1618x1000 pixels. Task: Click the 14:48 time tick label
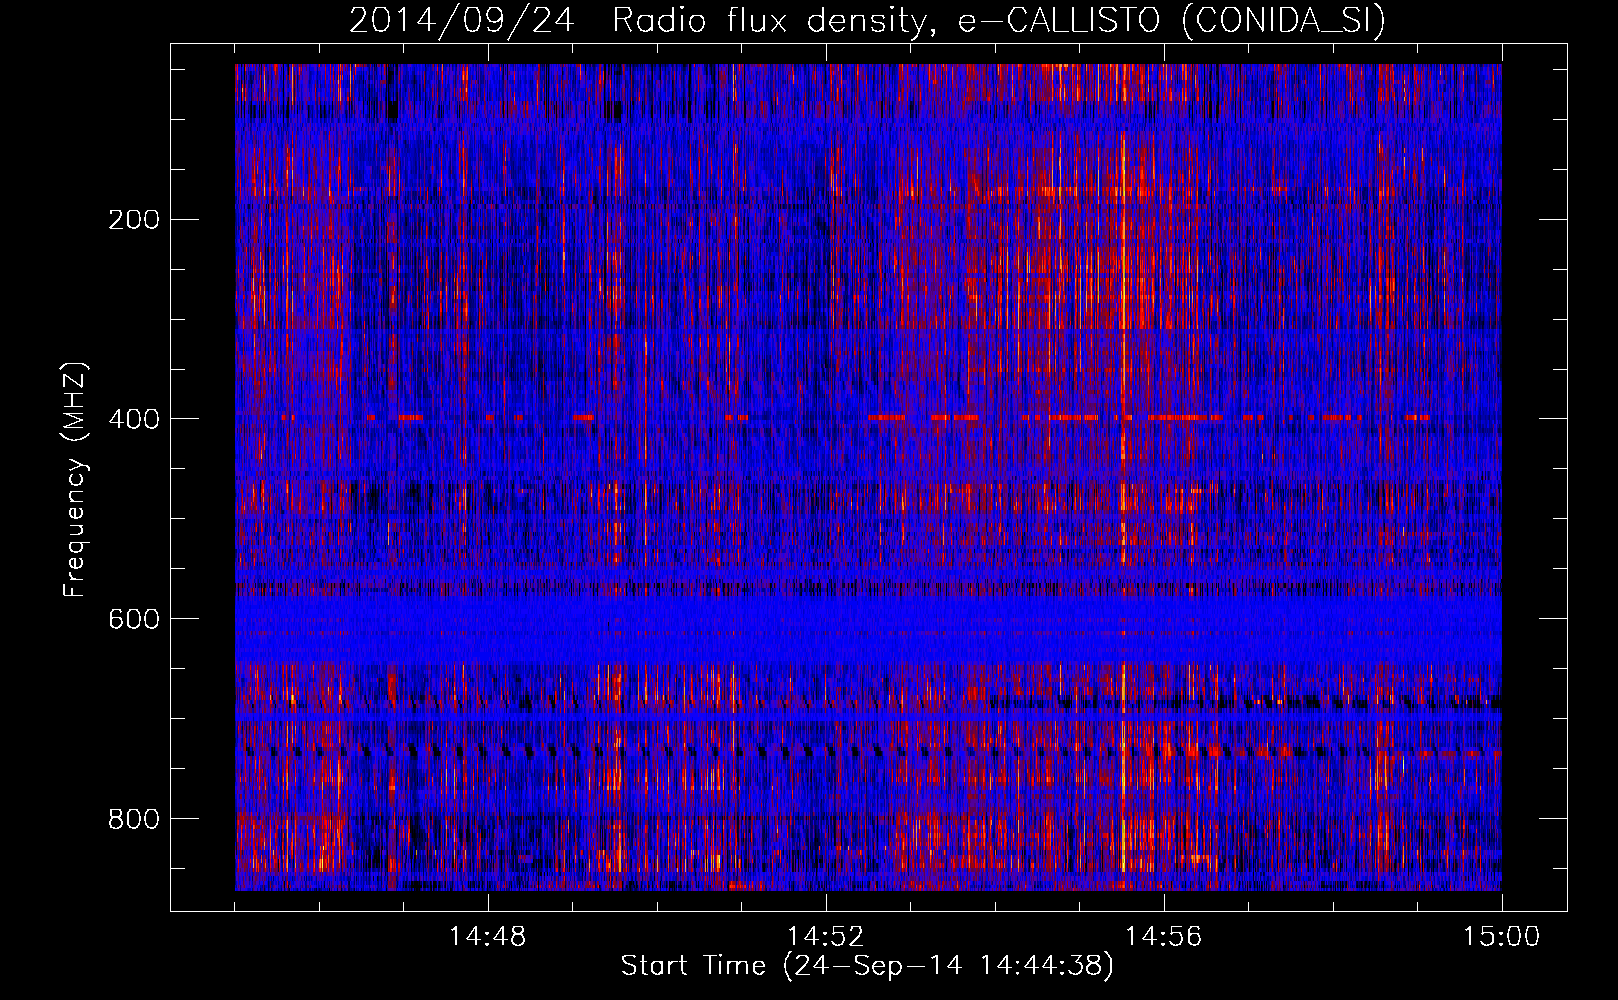coord(488,937)
